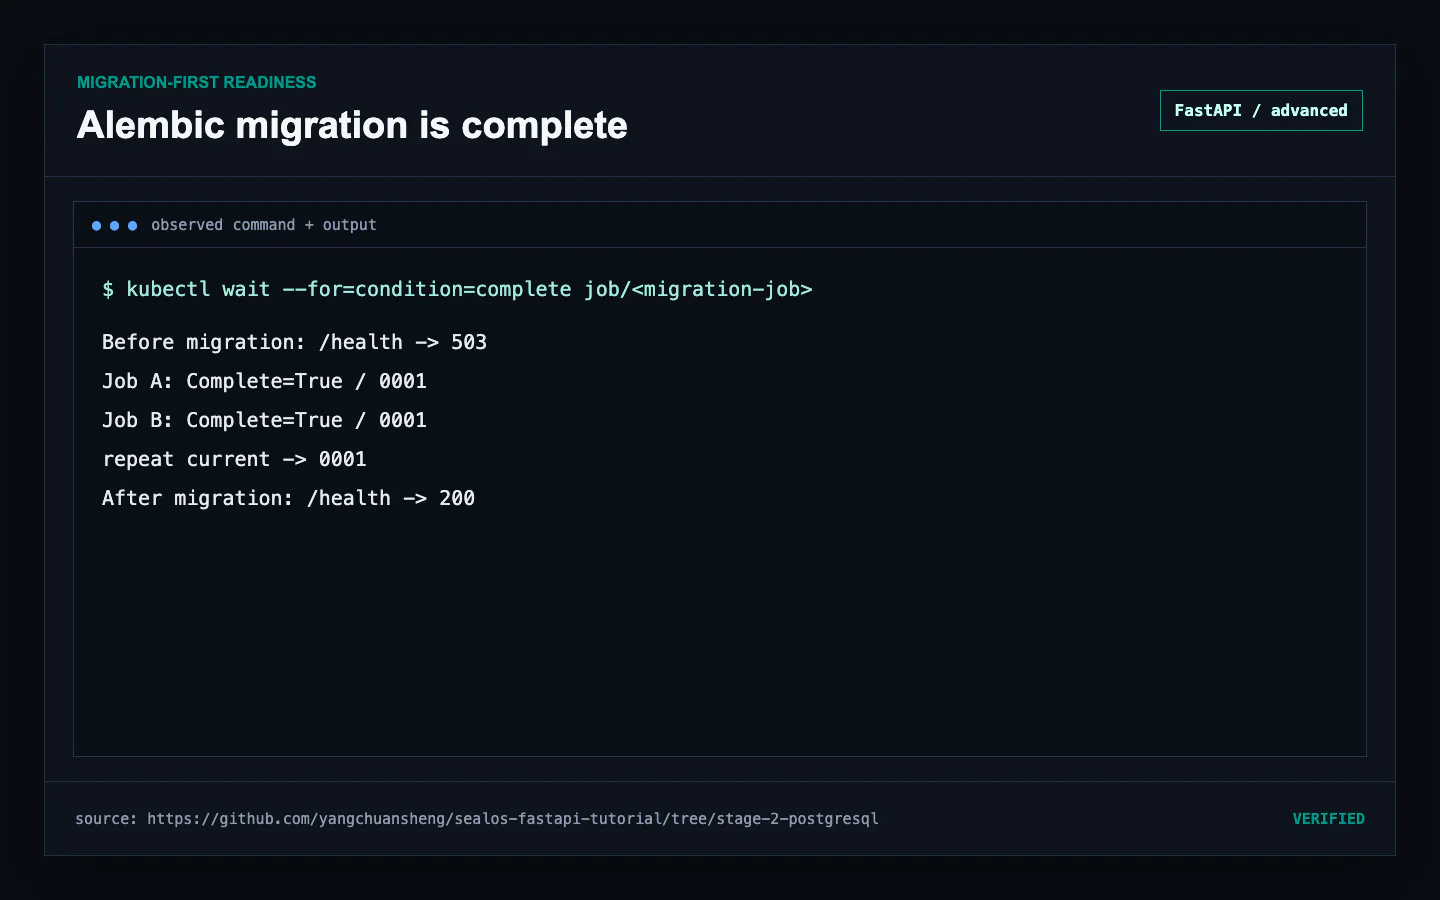This screenshot has height=900, width=1440.
Task: Select the "Before migration: /health -> 503" line
Action: (x=294, y=342)
